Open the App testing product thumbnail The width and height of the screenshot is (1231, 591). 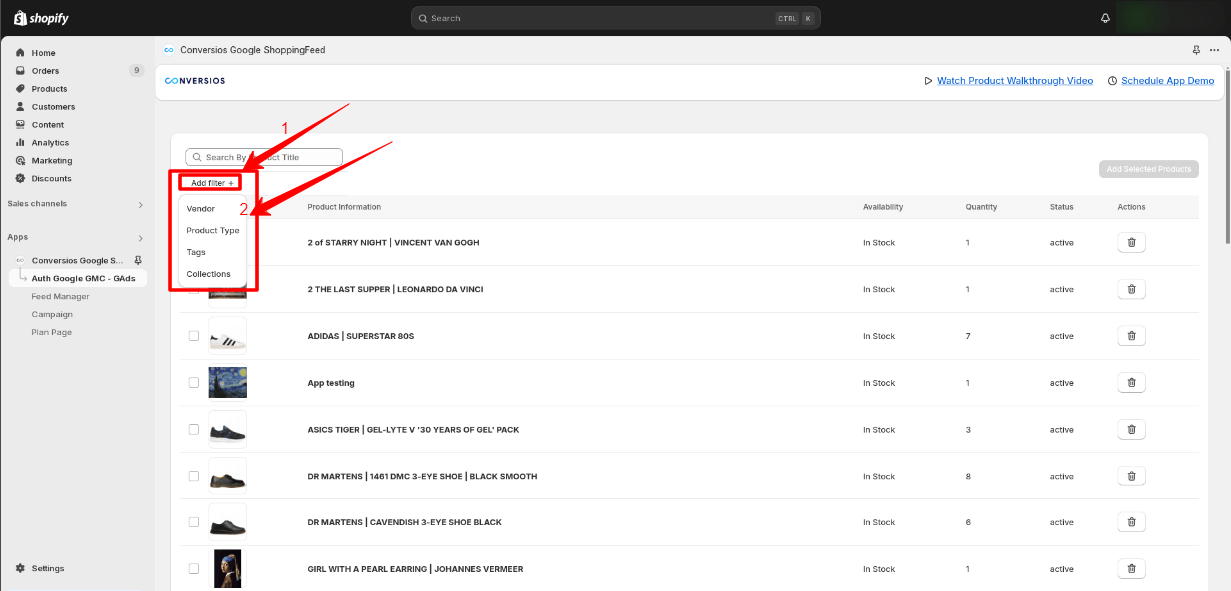[228, 382]
